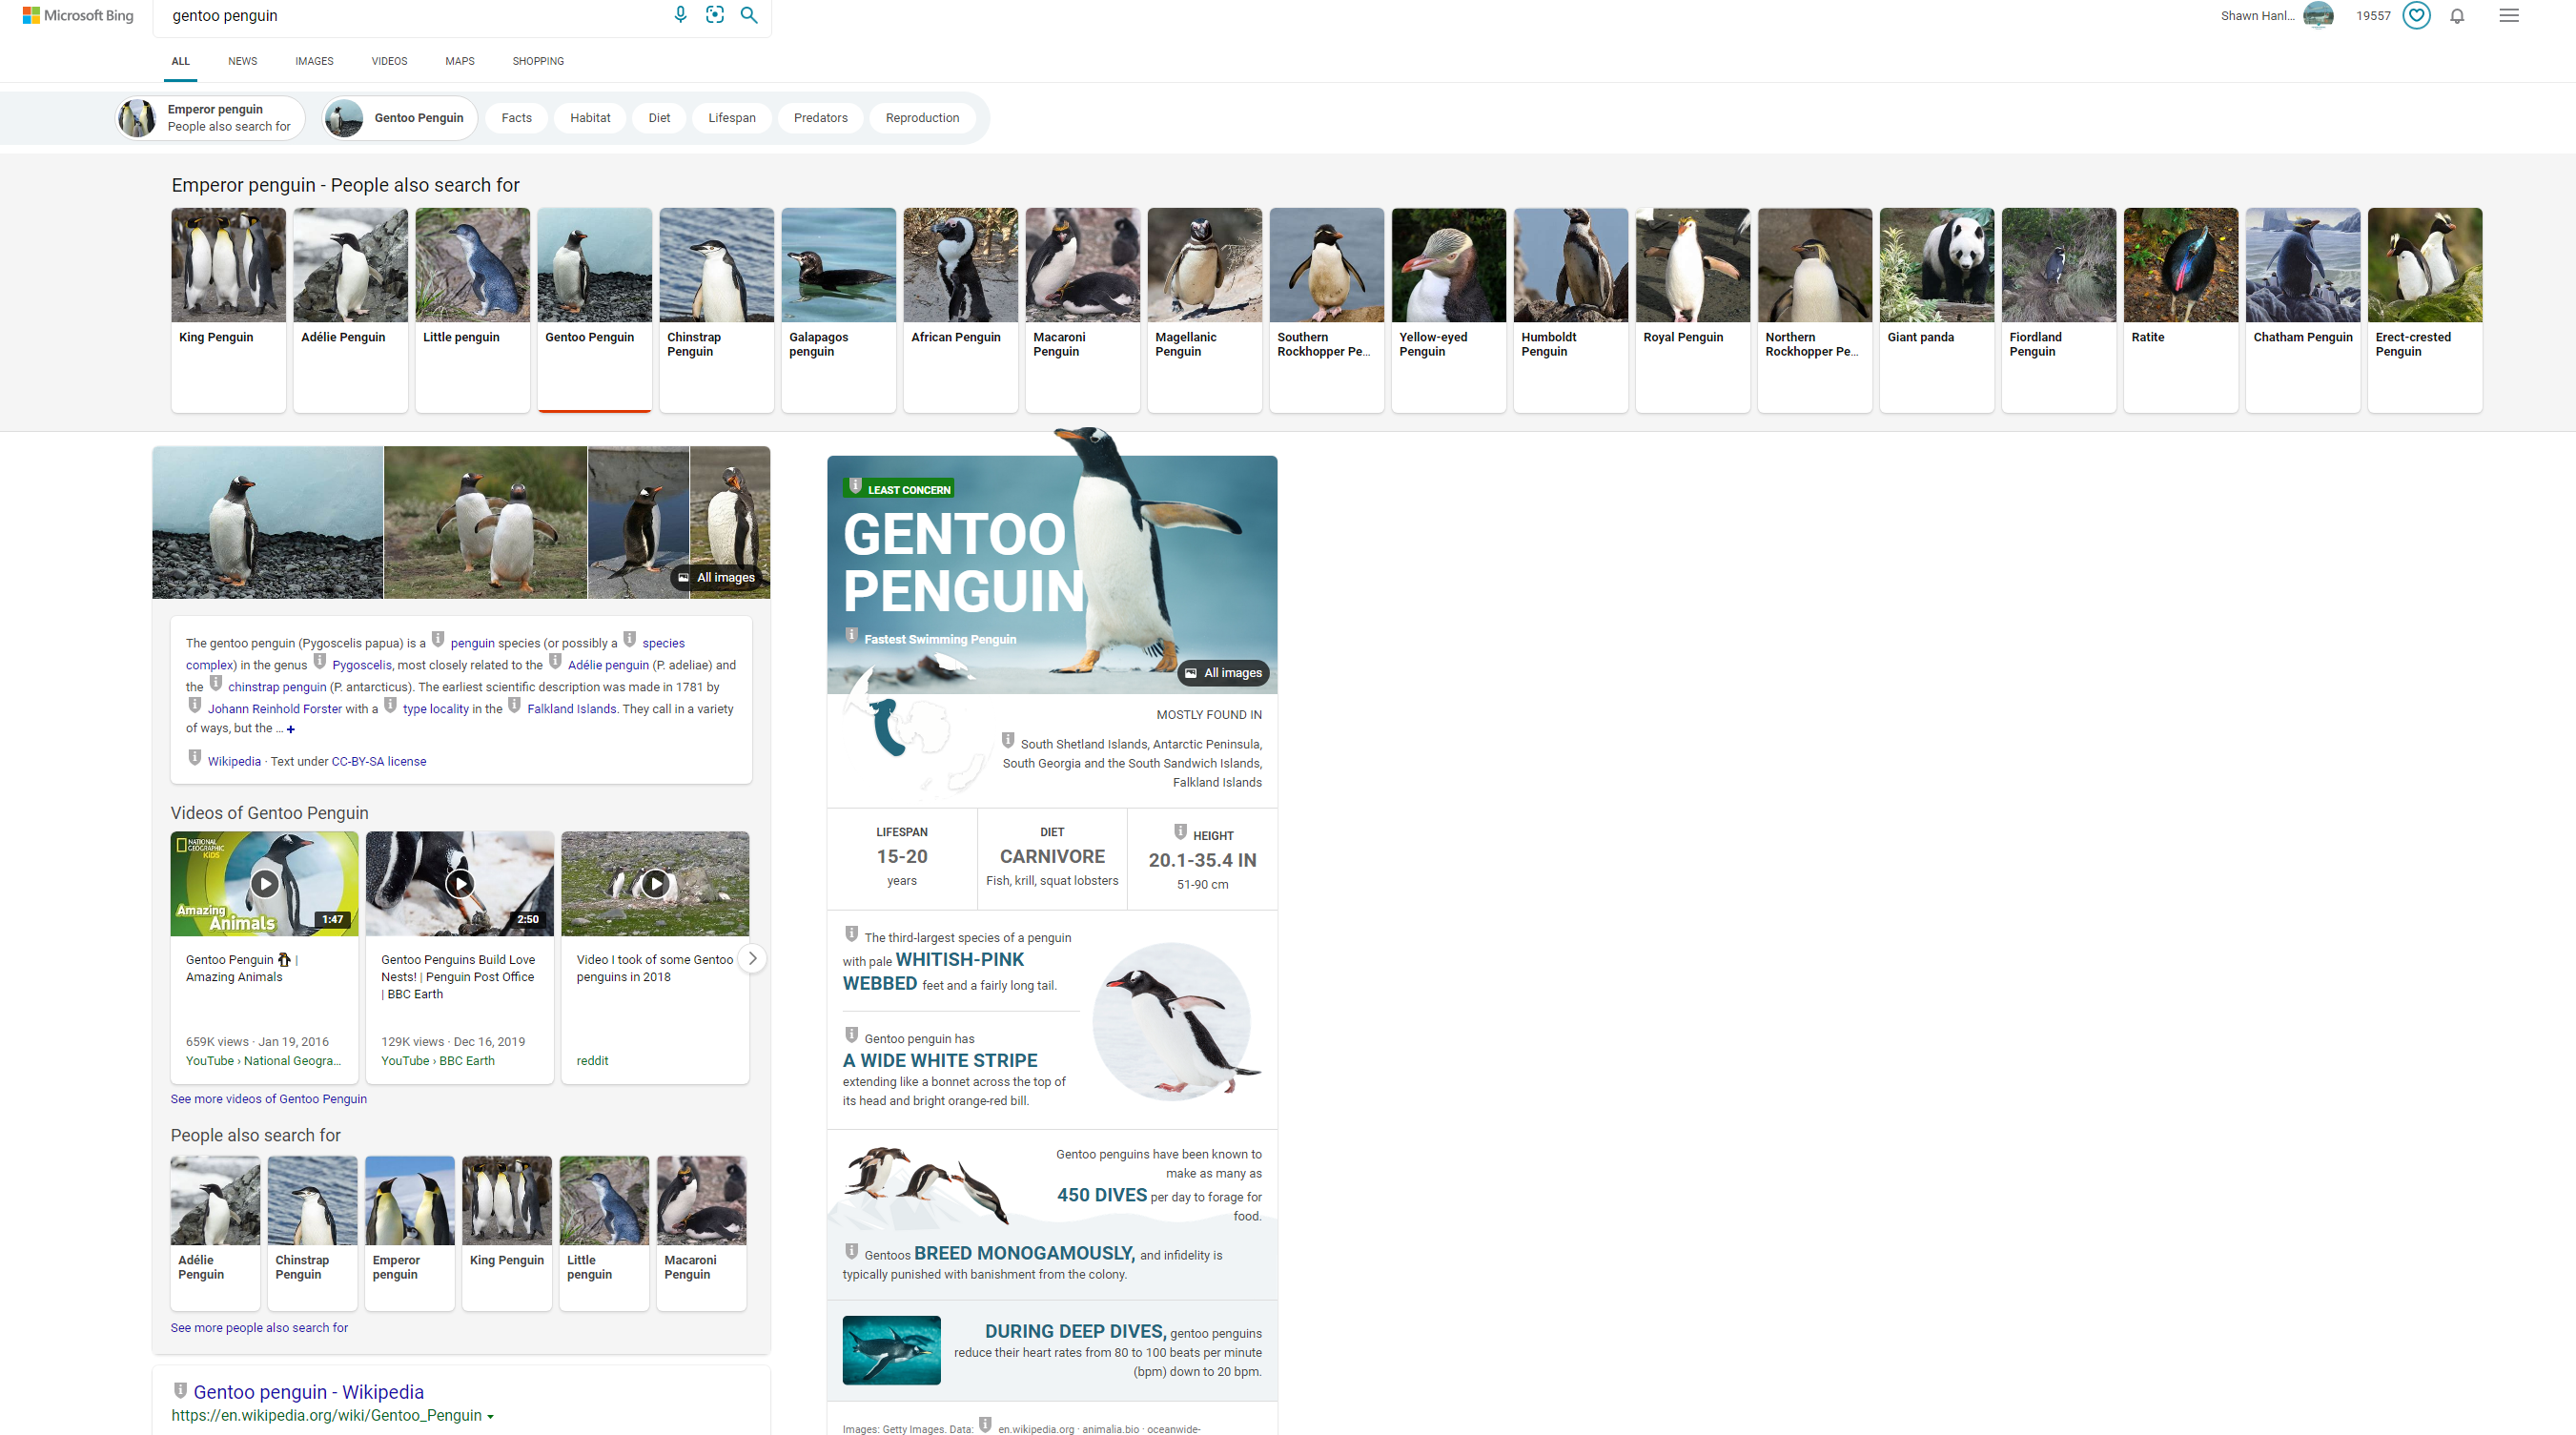This screenshot has width=2576, height=1435.
Task: Expand truncated description with the plus link
Action: coord(290,729)
